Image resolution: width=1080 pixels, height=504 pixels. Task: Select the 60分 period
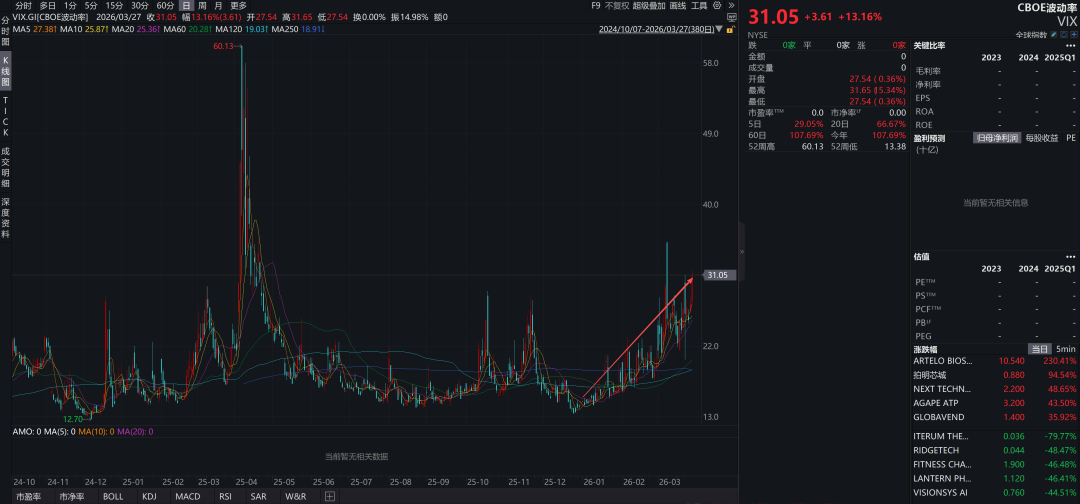click(x=165, y=6)
